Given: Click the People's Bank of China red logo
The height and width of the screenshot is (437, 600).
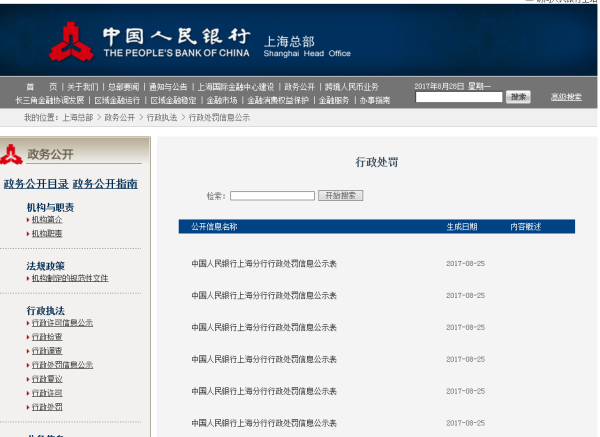Looking at the screenshot, I should (71, 42).
